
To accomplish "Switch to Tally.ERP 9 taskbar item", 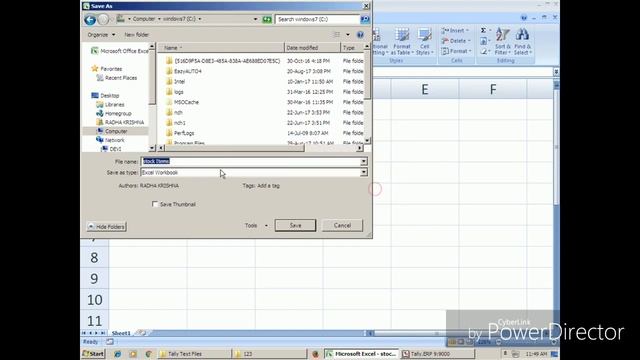I will (437, 354).
